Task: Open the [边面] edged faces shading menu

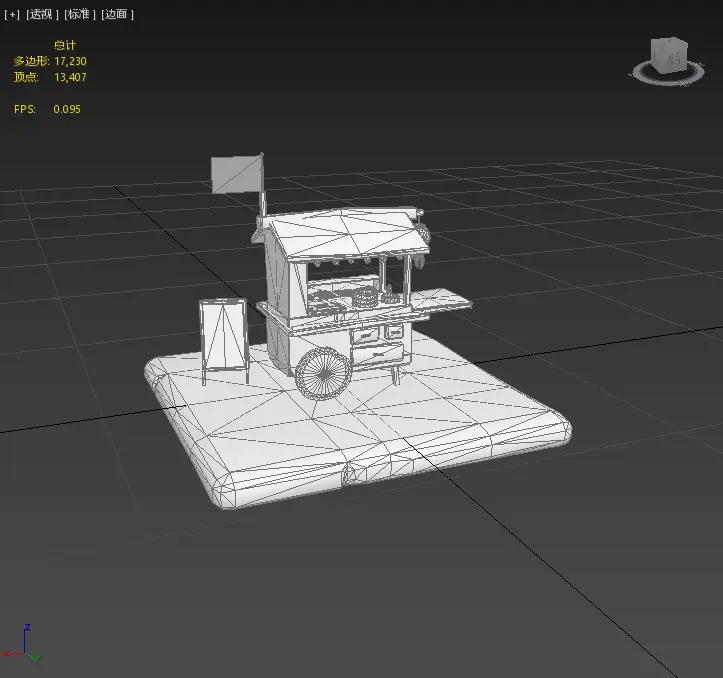Action: pyautogui.click(x=117, y=14)
